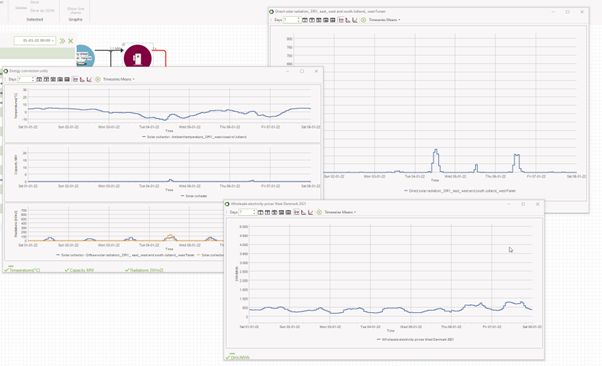The image size is (602, 366).
Task: Click second period navigation icon in Energy conversion units toolbar
Action: (46, 79)
